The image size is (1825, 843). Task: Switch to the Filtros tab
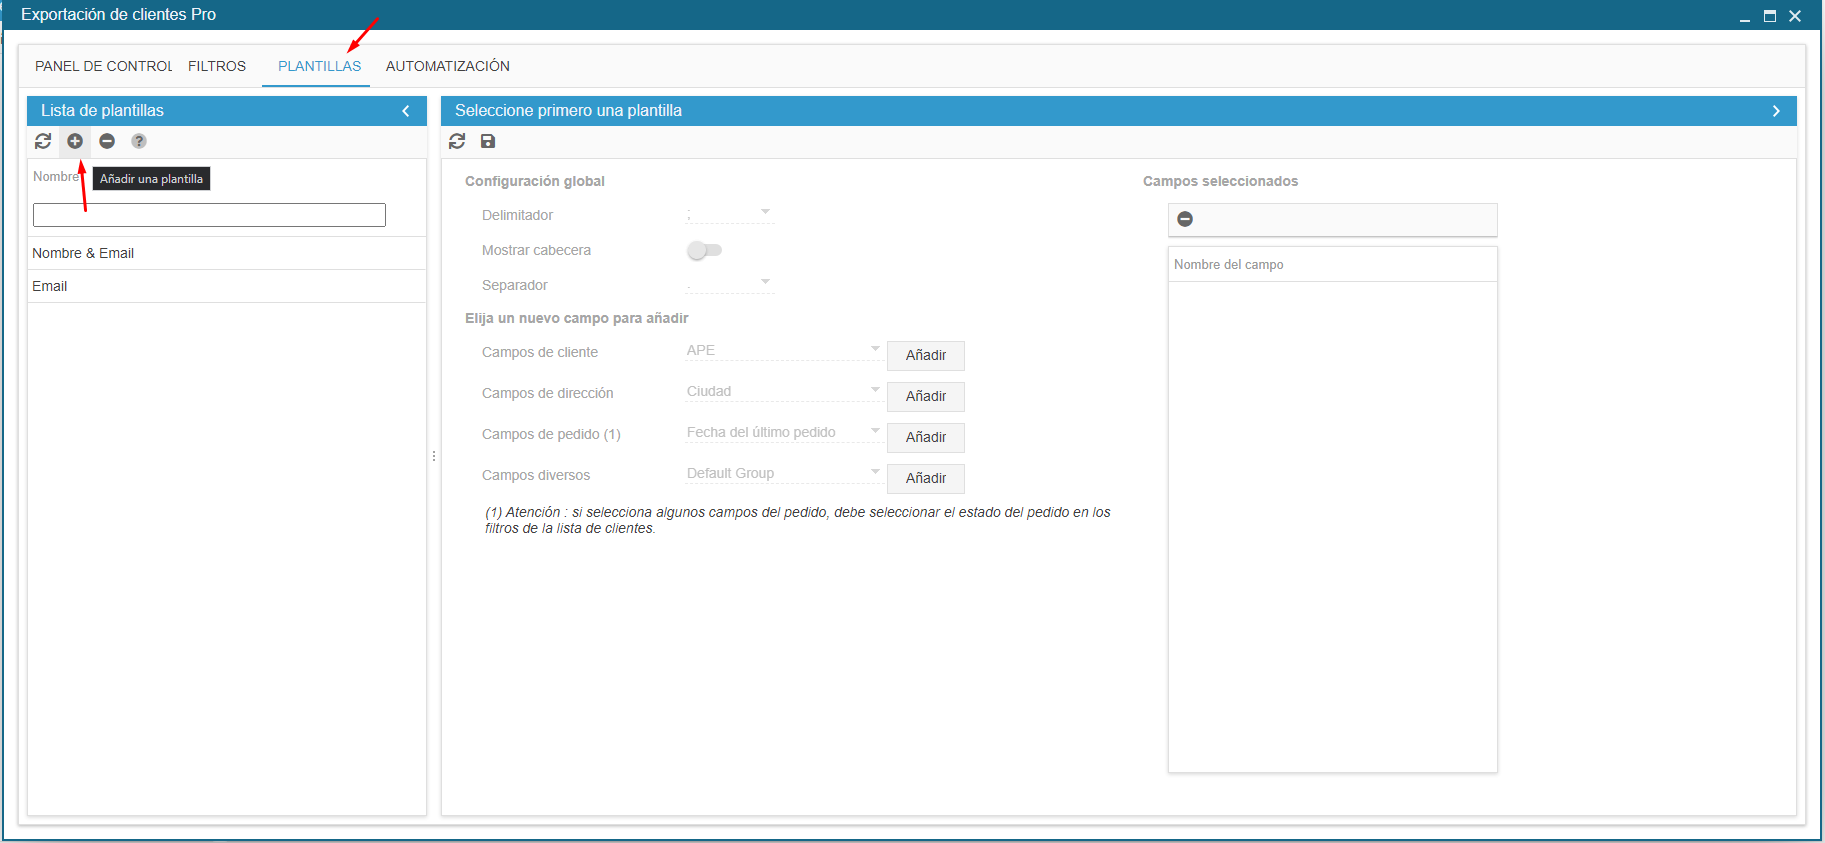(x=217, y=66)
